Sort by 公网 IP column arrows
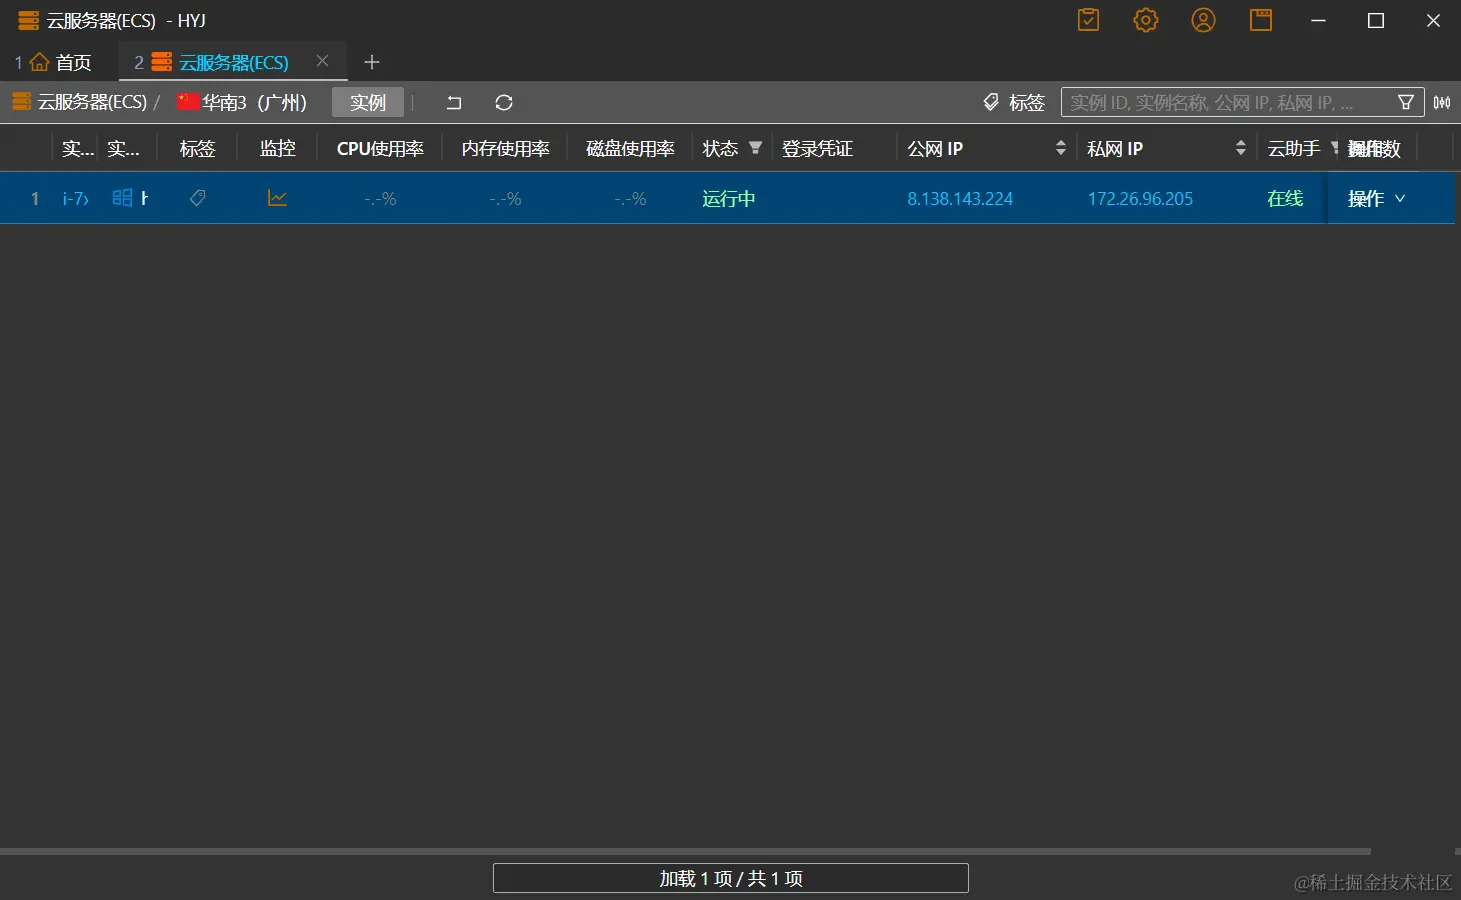Image resolution: width=1461 pixels, height=900 pixels. pos(1061,148)
